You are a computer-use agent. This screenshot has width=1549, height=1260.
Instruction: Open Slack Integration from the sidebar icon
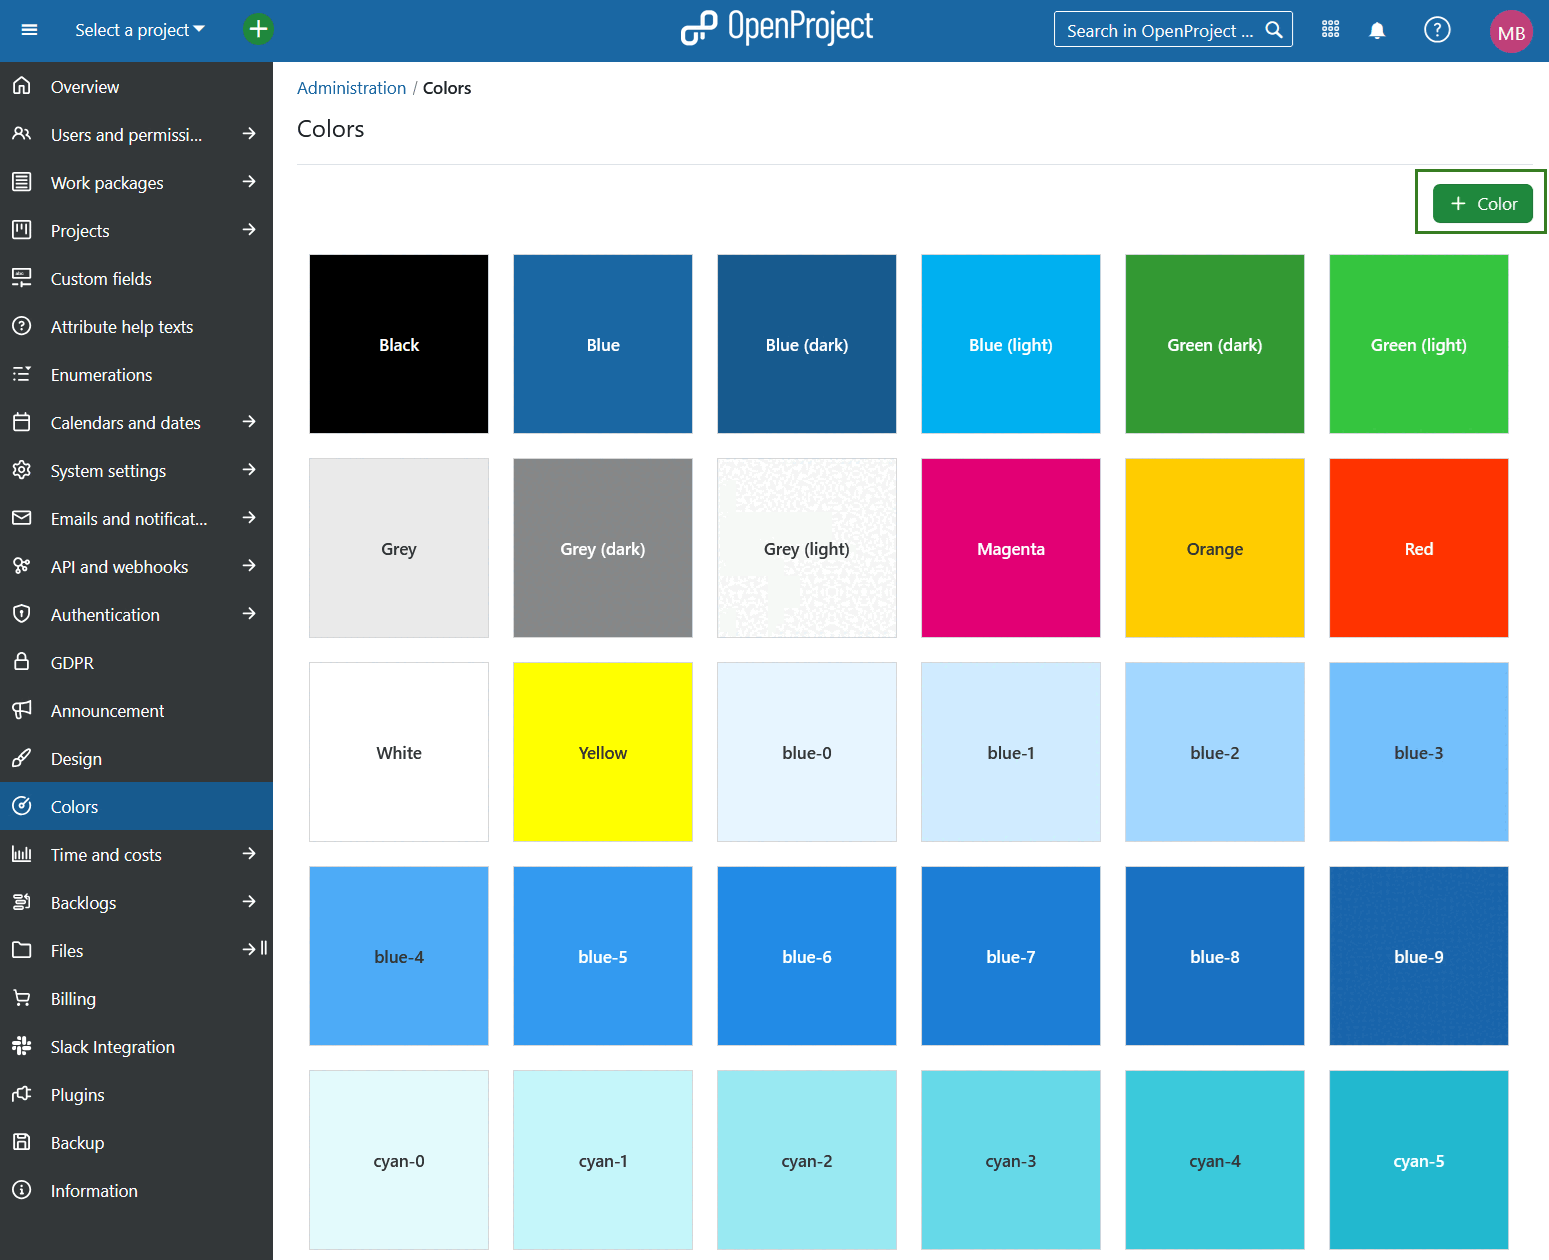22,1046
